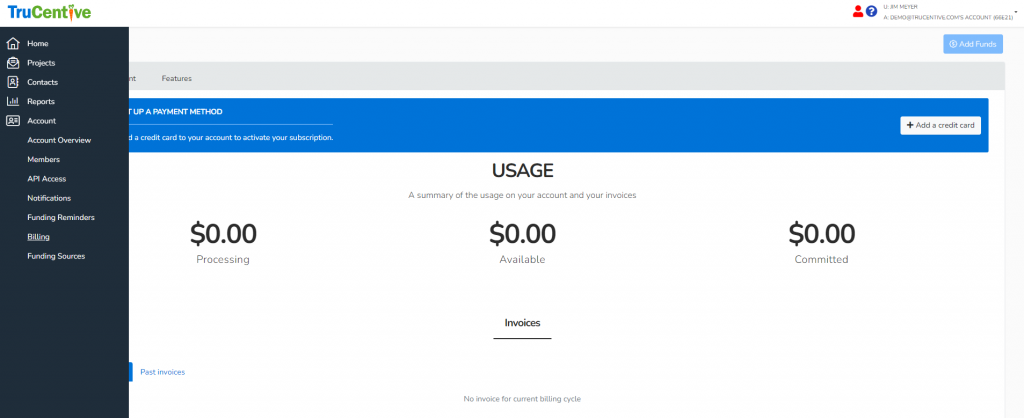The height and width of the screenshot is (418, 1024).
Task: Click Add a credit card button
Action: coord(940,125)
